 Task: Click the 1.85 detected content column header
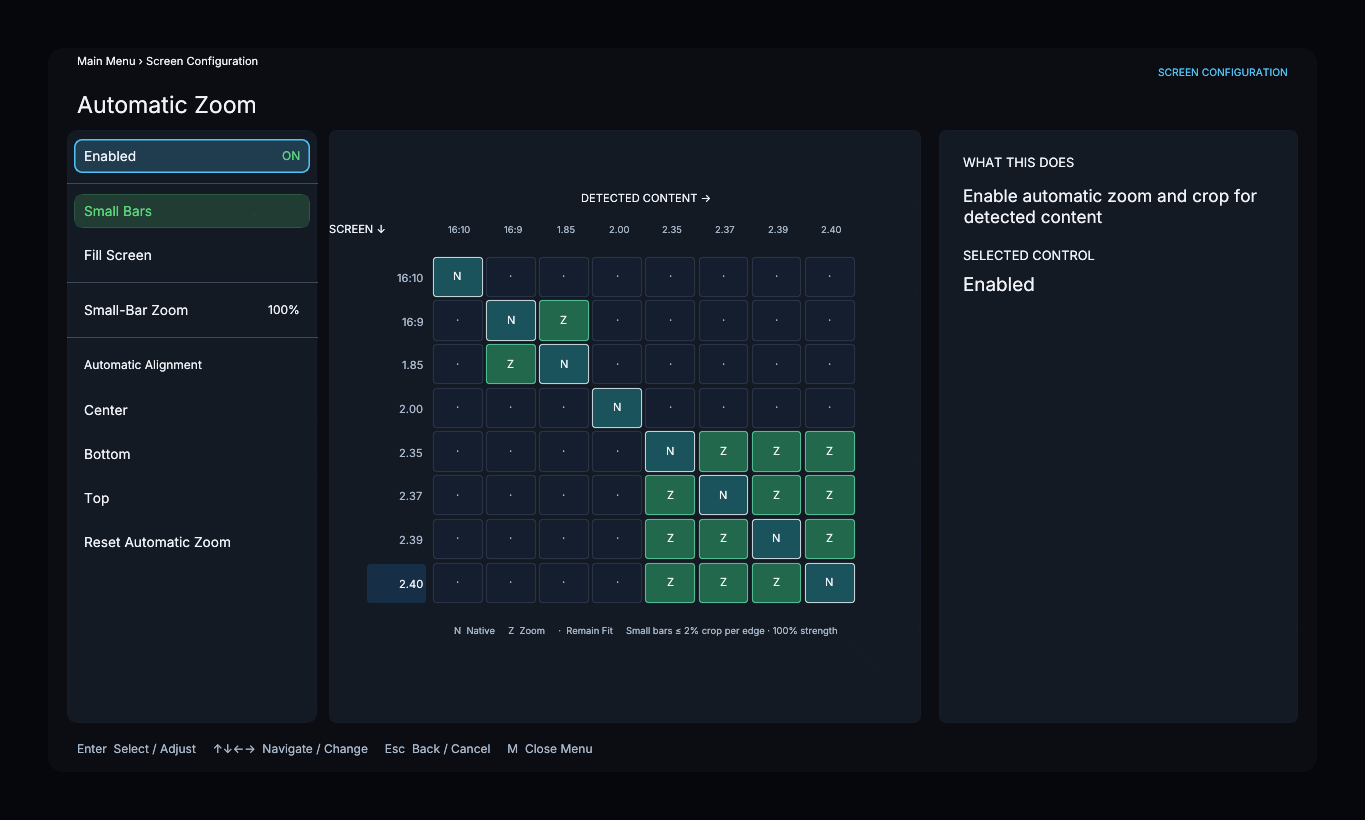pyautogui.click(x=566, y=230)
